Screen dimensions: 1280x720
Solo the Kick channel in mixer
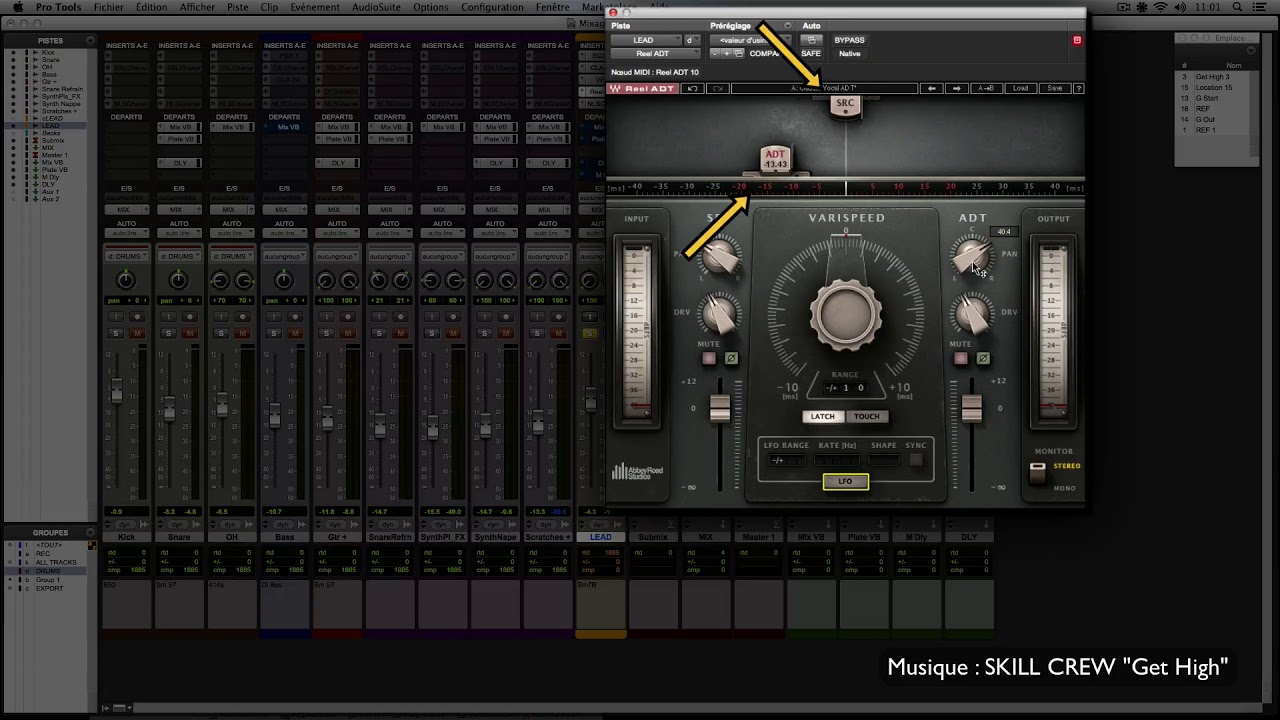click(x=116, y=333)
